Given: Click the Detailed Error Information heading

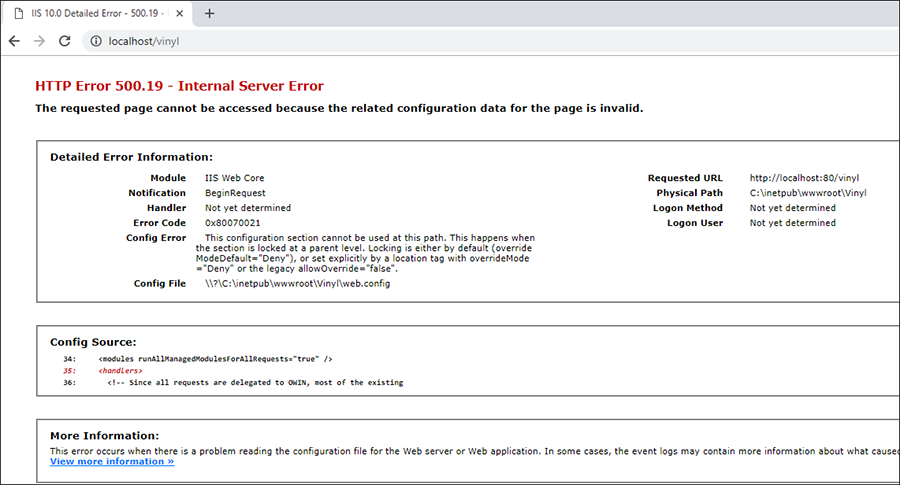Looking at the screenshot, I should [131, 157].
